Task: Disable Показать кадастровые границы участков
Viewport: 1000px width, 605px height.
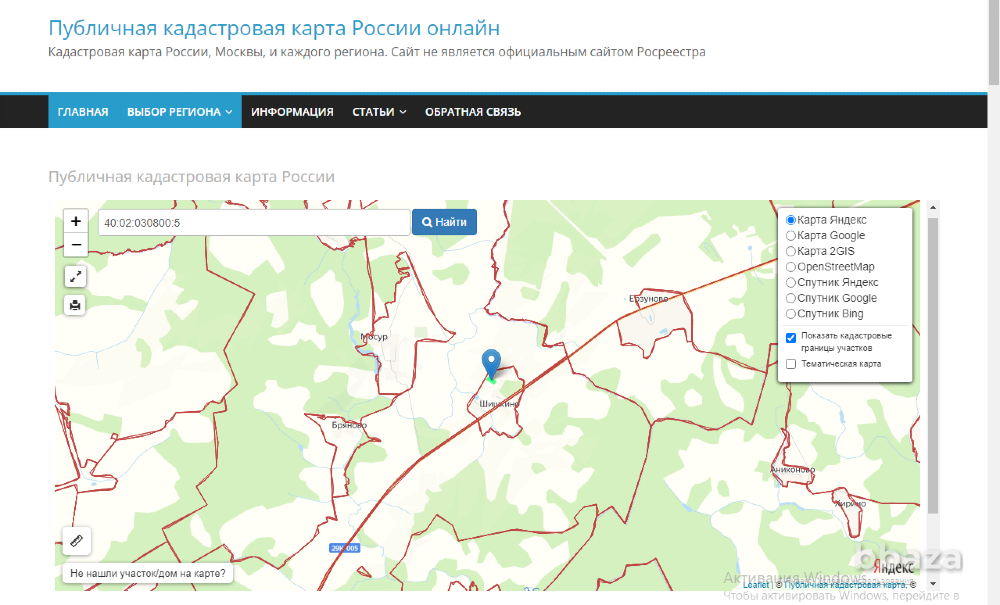Action: pyautogui.click(x=789, y=338)
